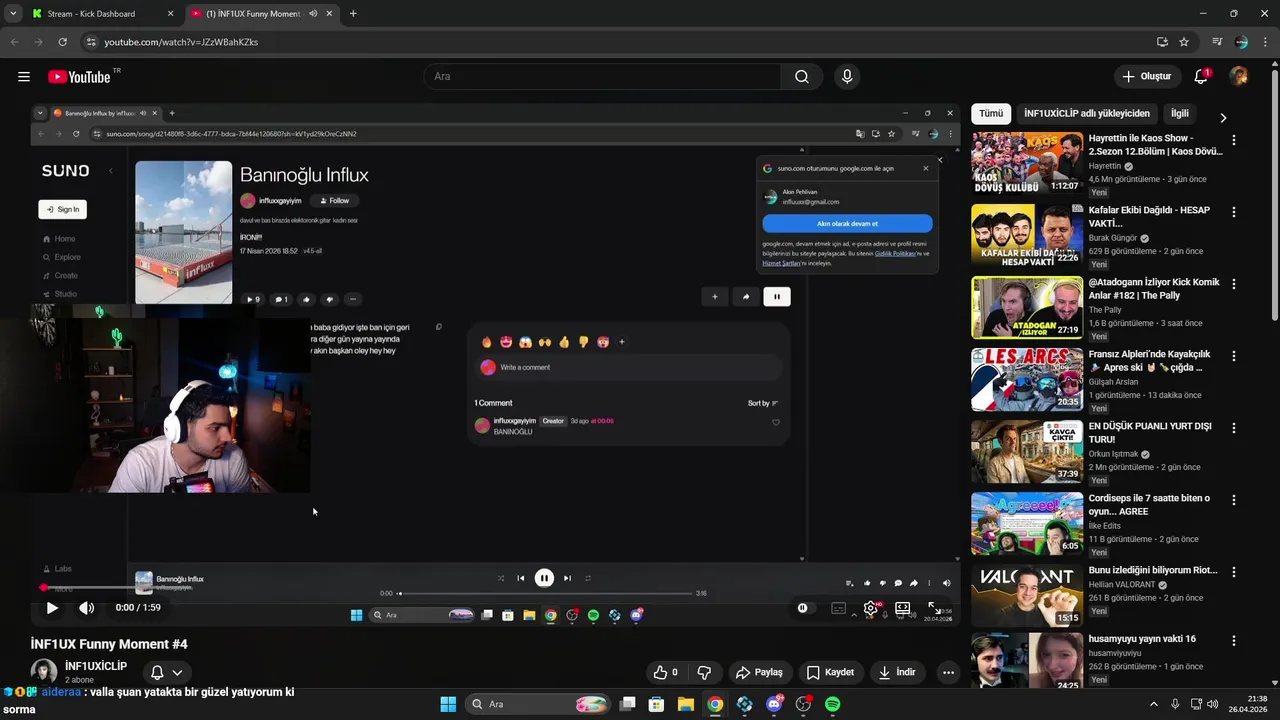Screen dimensions: 1280x720
Task: Open Spotify from taskbar
Action: pos(833,704)
